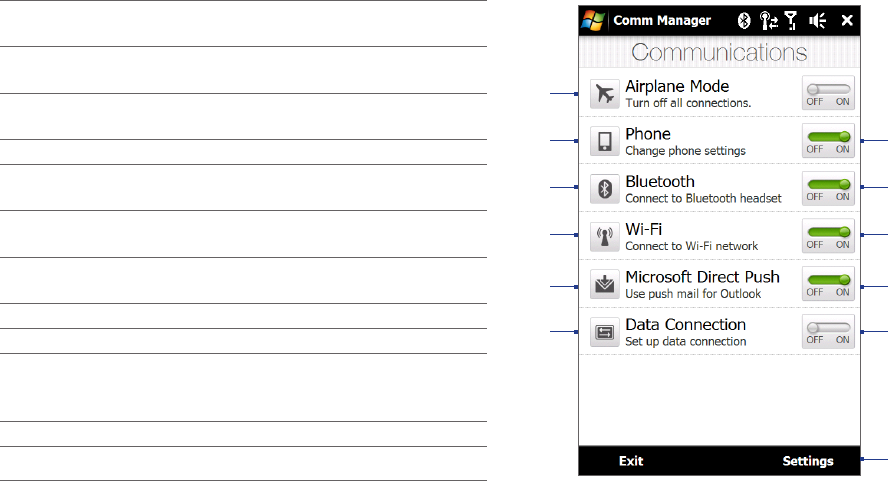The image size is (888, 481).
Task: Close the Comm Manager window
Action: [x=847, y=20]
